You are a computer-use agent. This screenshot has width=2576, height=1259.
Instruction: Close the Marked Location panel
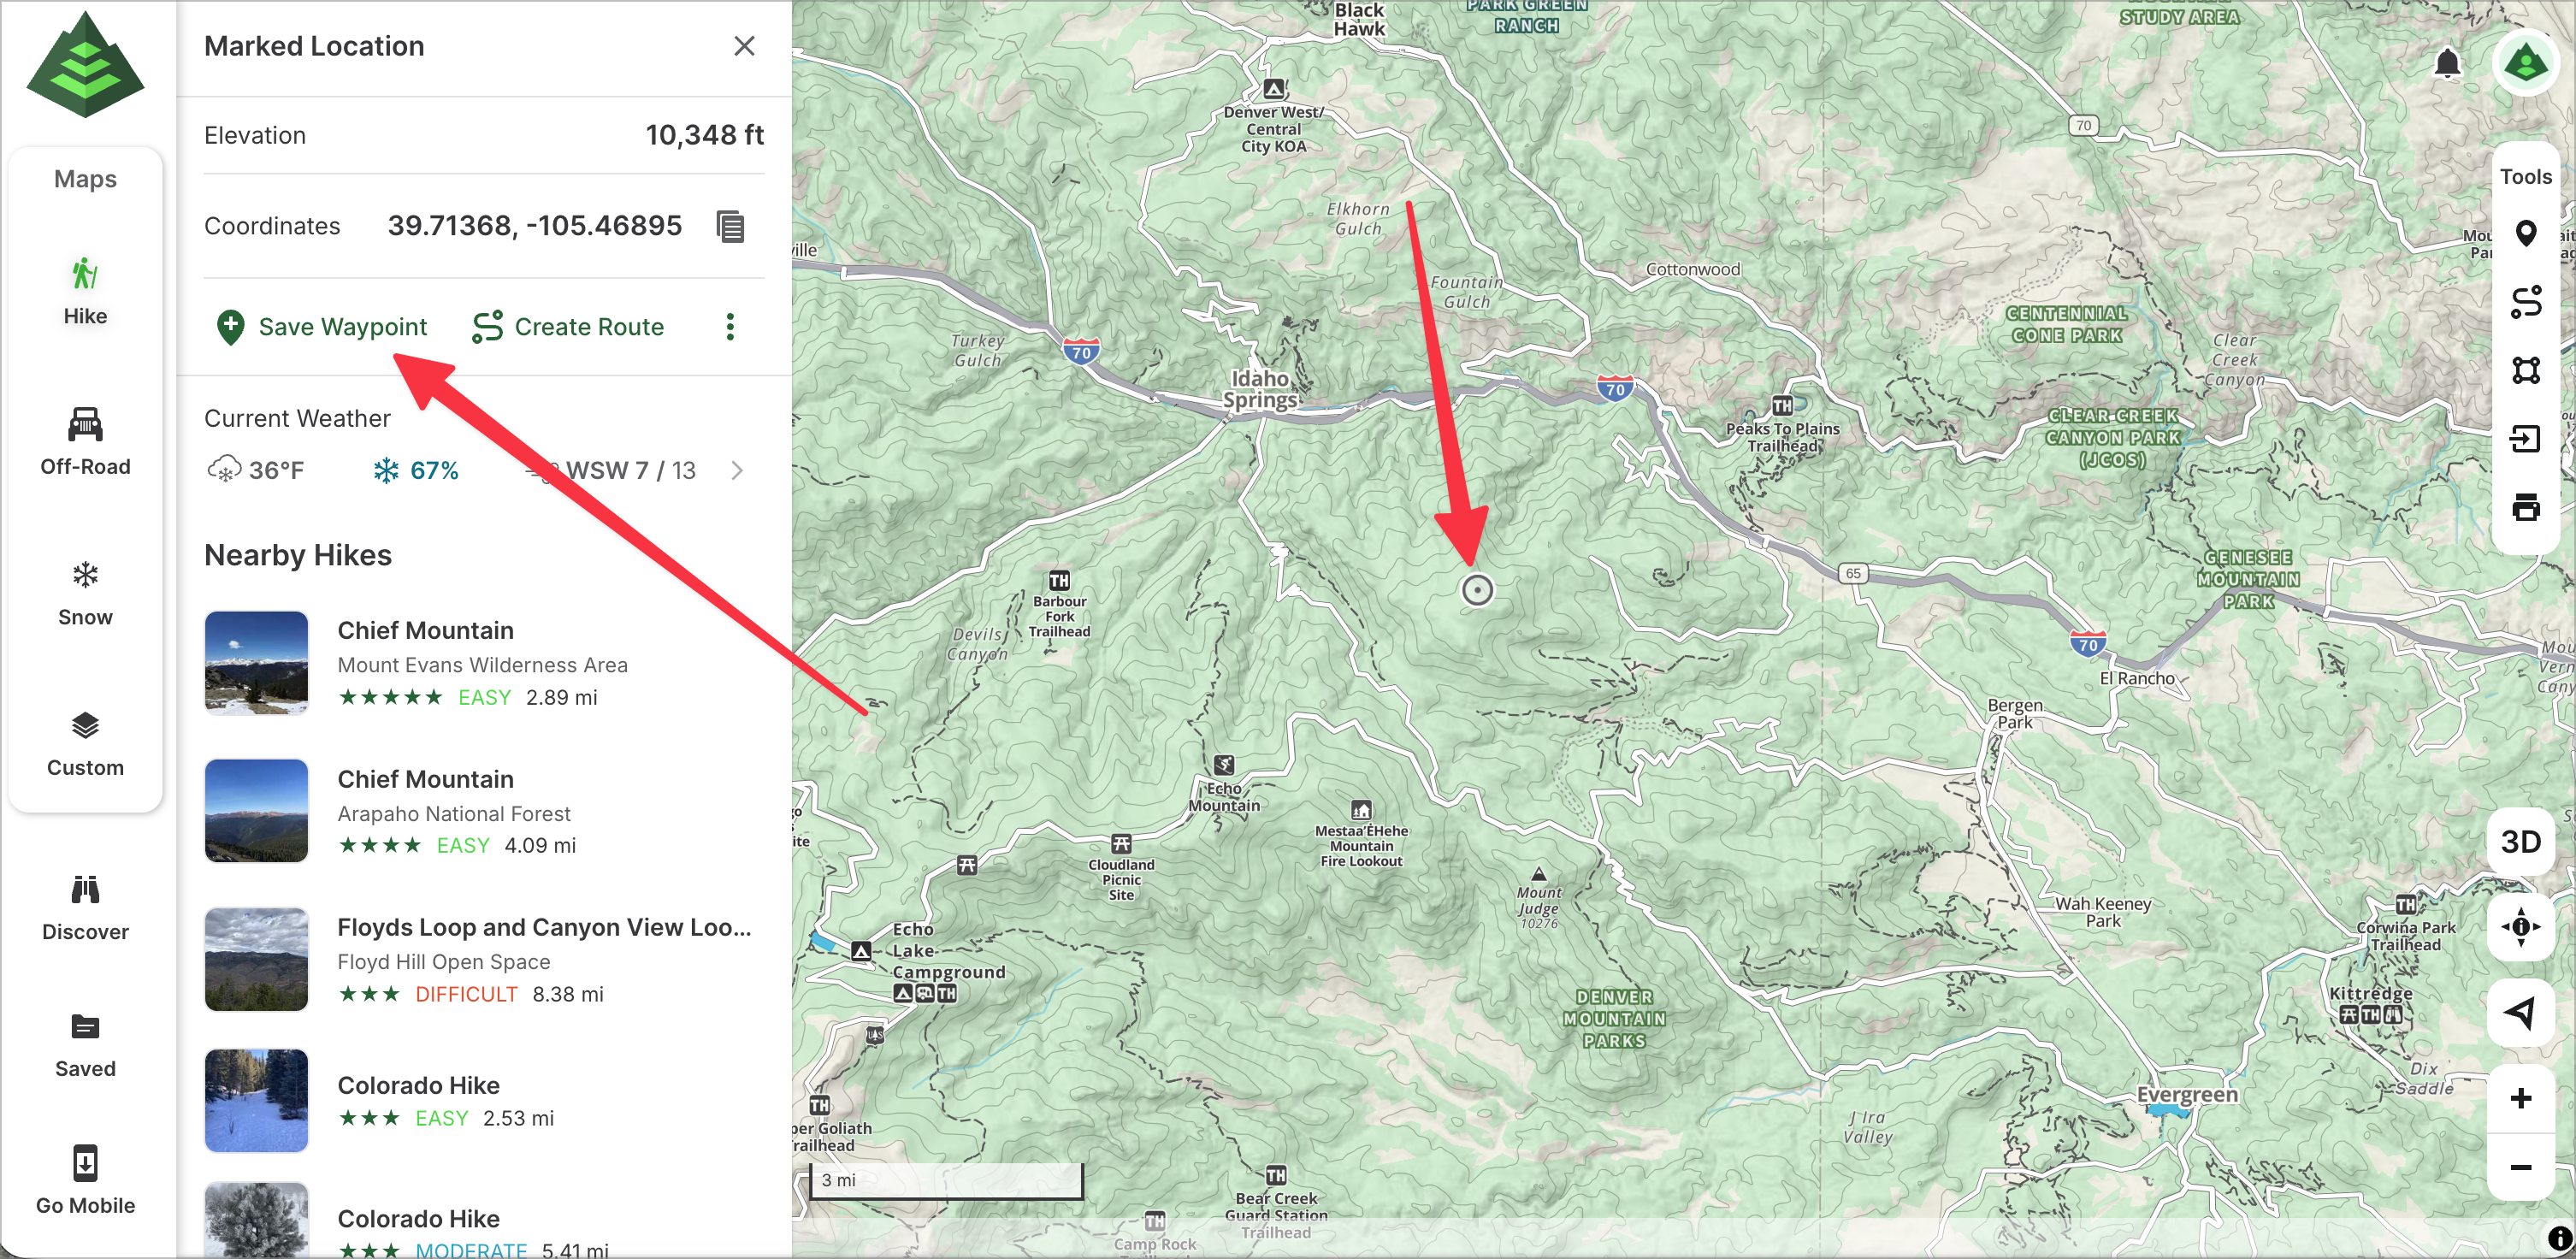(x=743, y=46)
